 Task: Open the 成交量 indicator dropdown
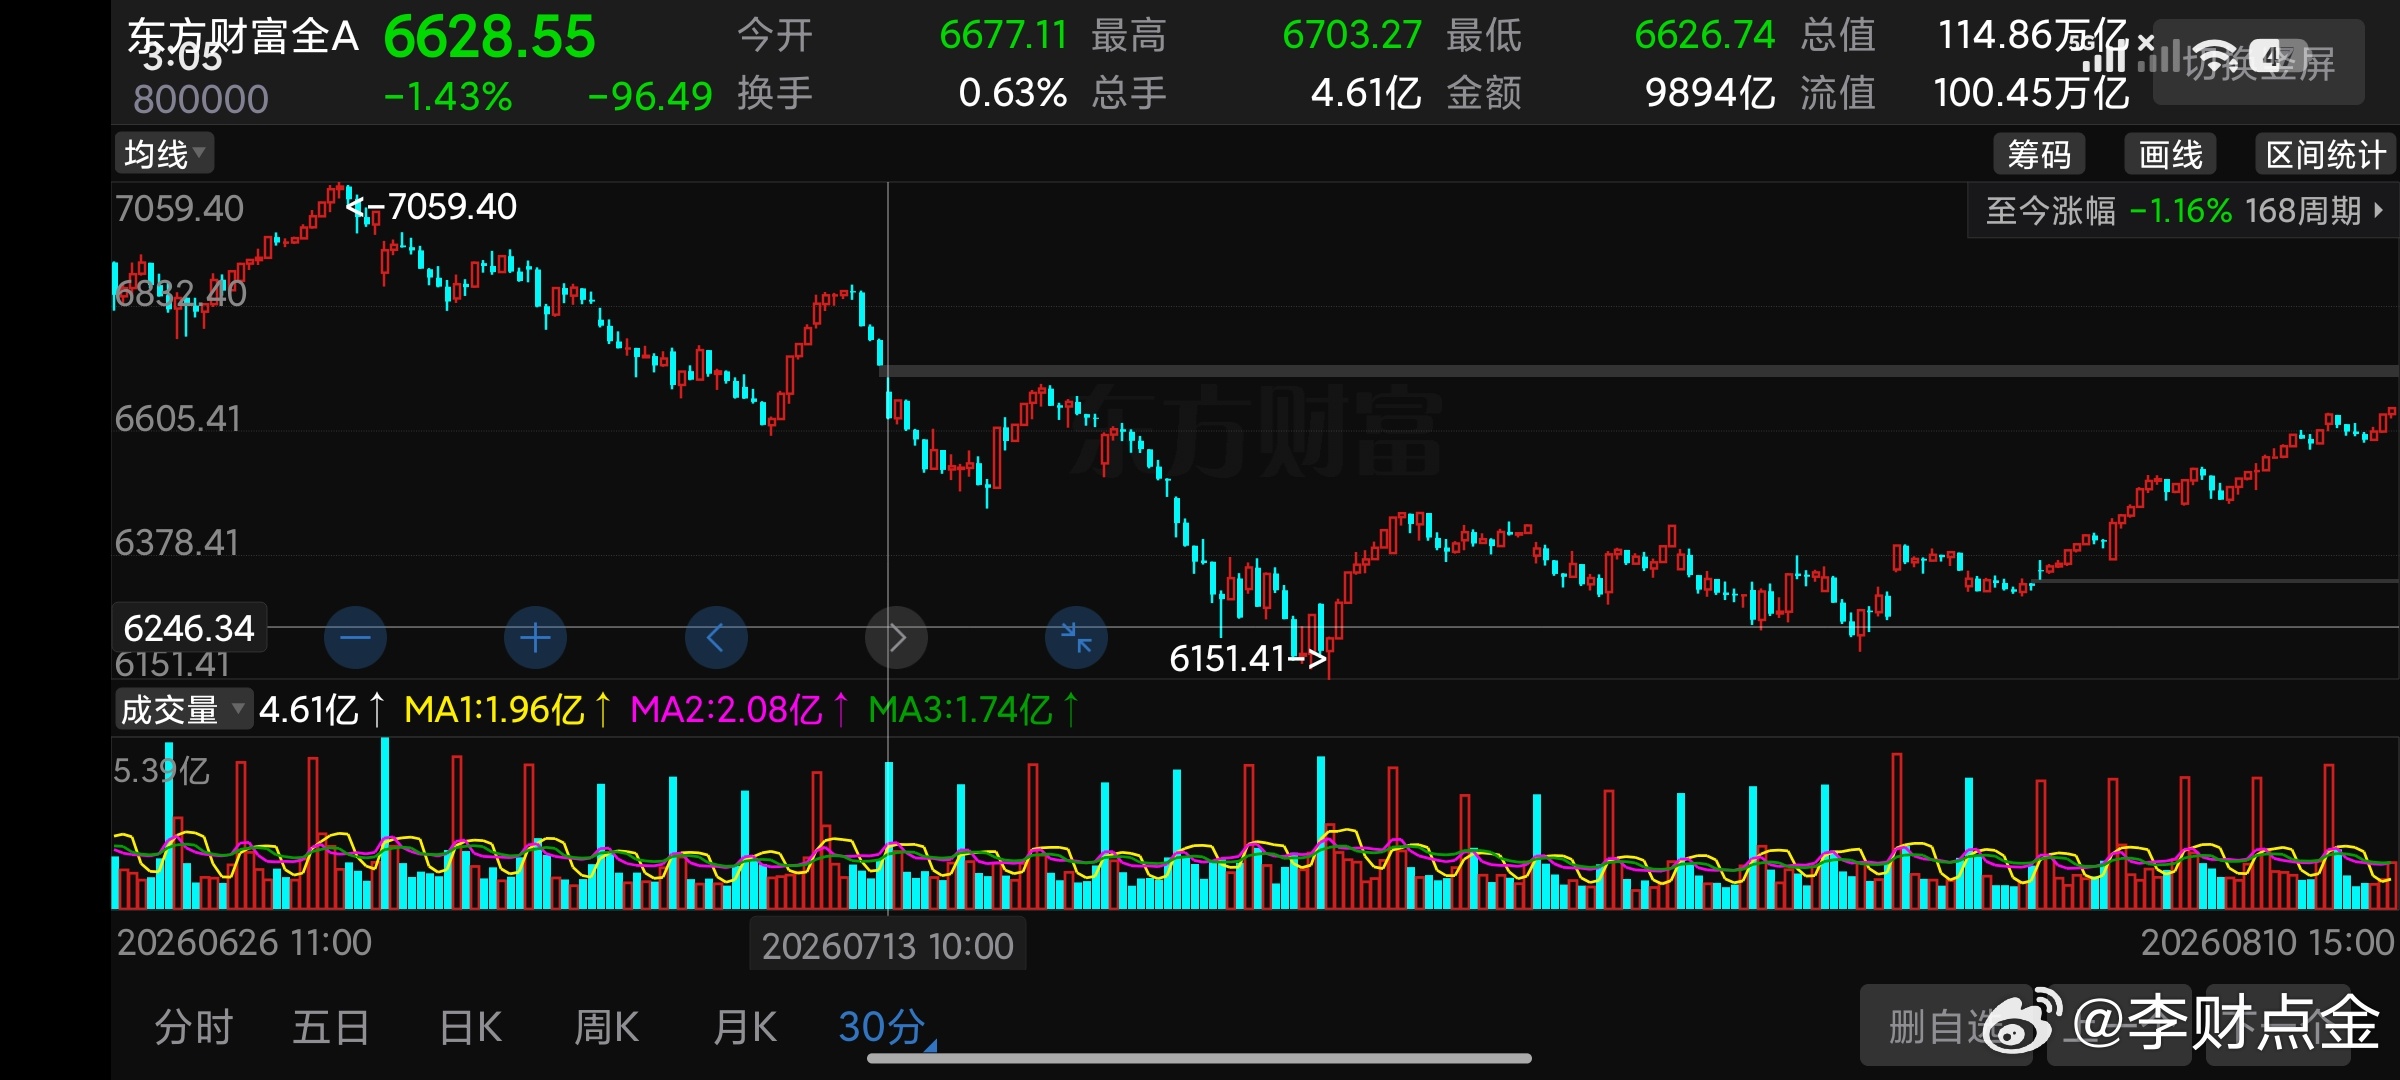tap(183, 709)
